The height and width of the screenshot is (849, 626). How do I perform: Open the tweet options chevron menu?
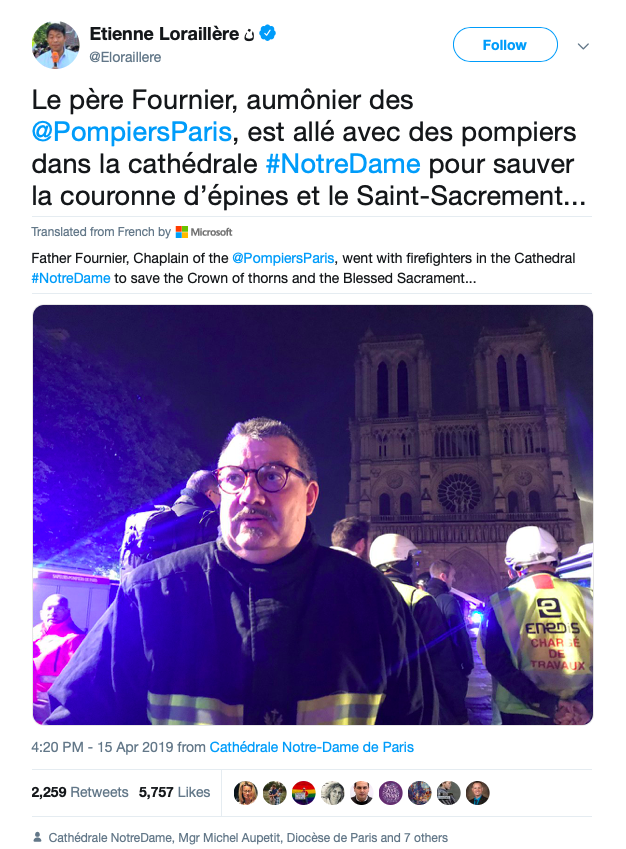click(583, 46)
